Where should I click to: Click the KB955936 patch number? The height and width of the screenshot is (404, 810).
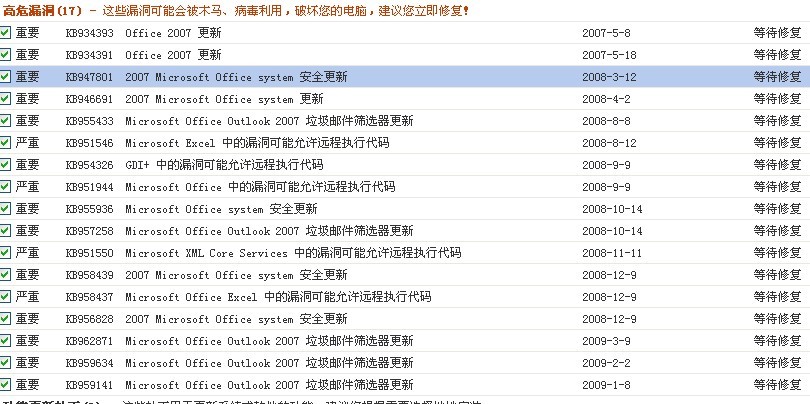(x=89, y=209)
